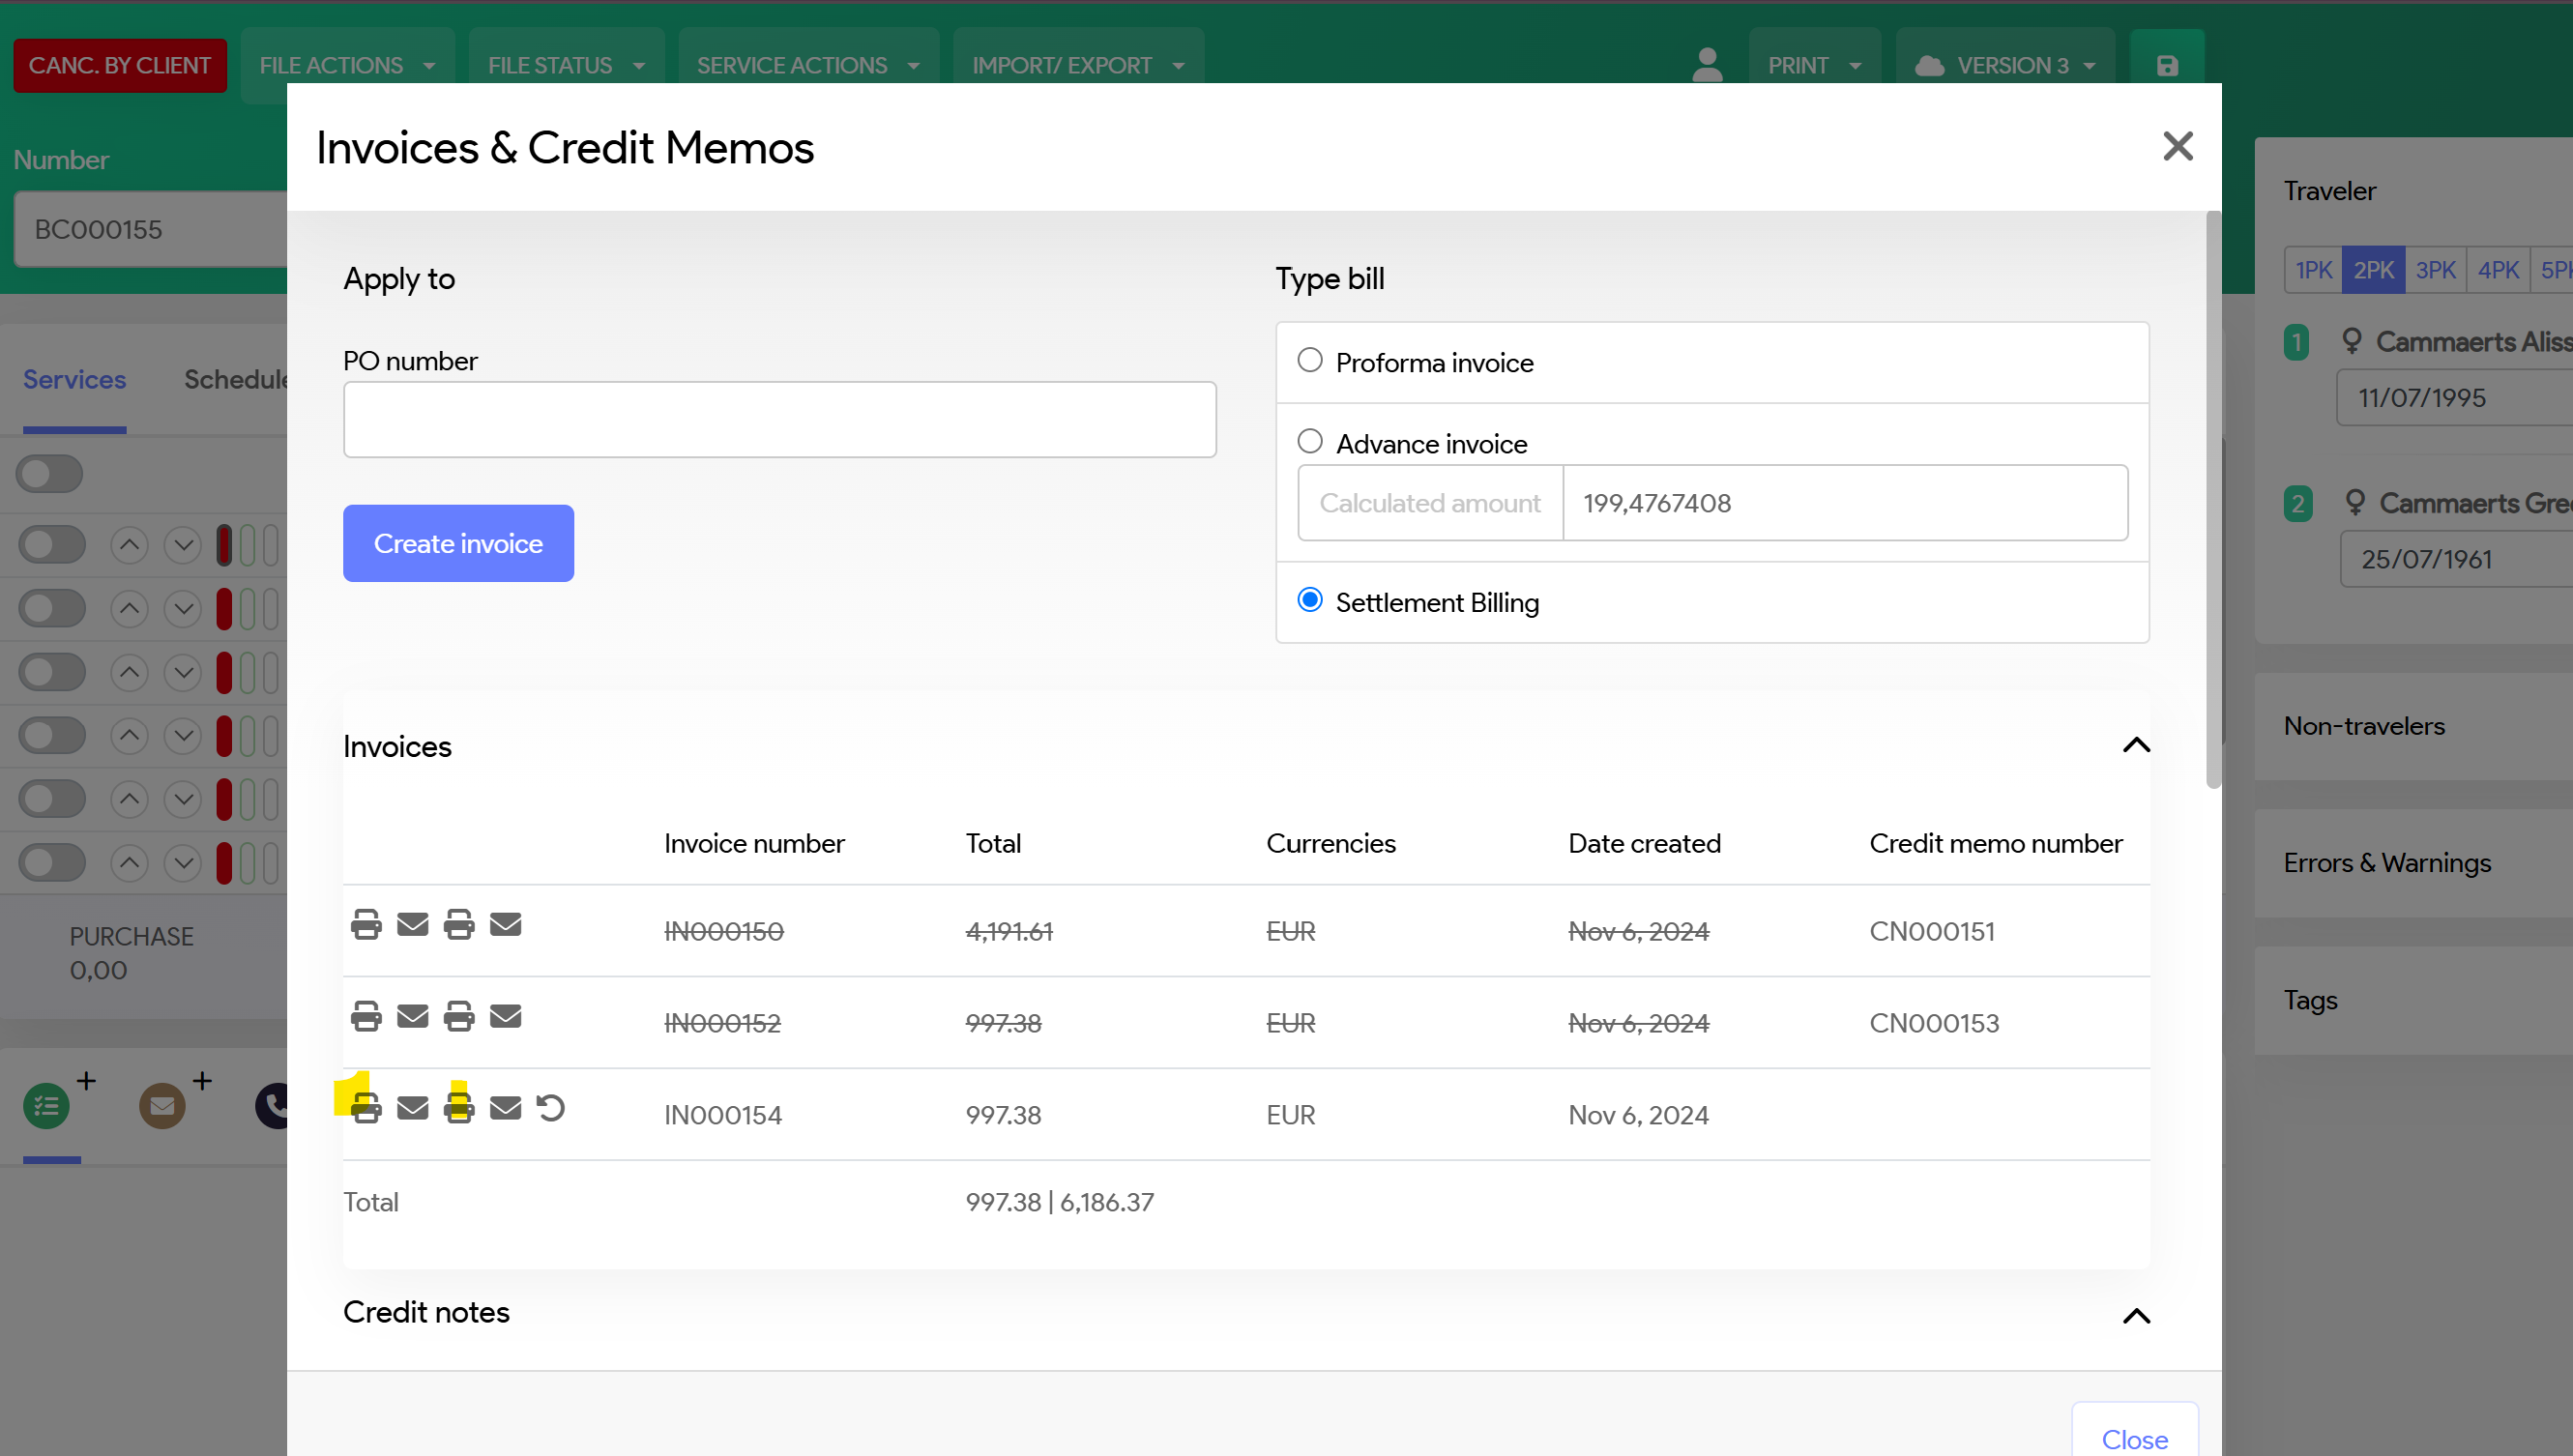
Task: Click the user profile icon beside PRINT
Action: tap(1707, 66)
